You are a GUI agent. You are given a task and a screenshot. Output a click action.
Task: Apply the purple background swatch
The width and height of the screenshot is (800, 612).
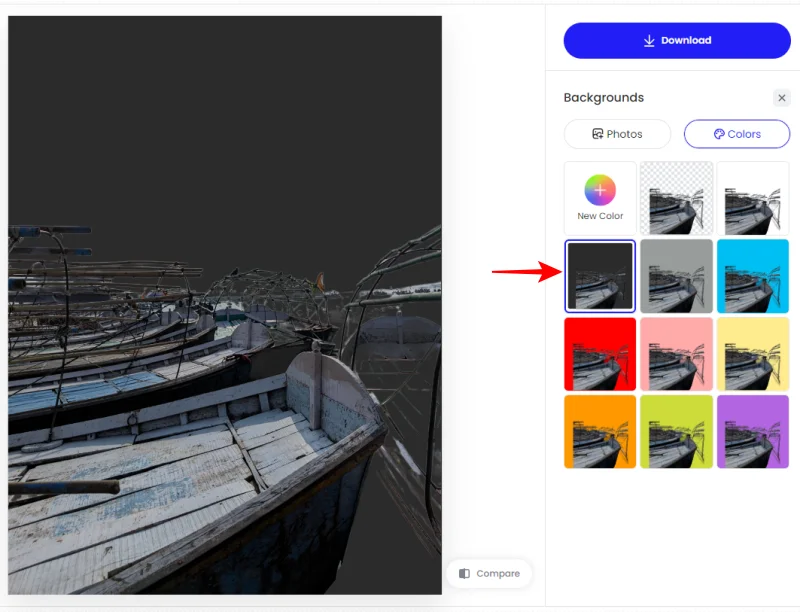point(753,431)
